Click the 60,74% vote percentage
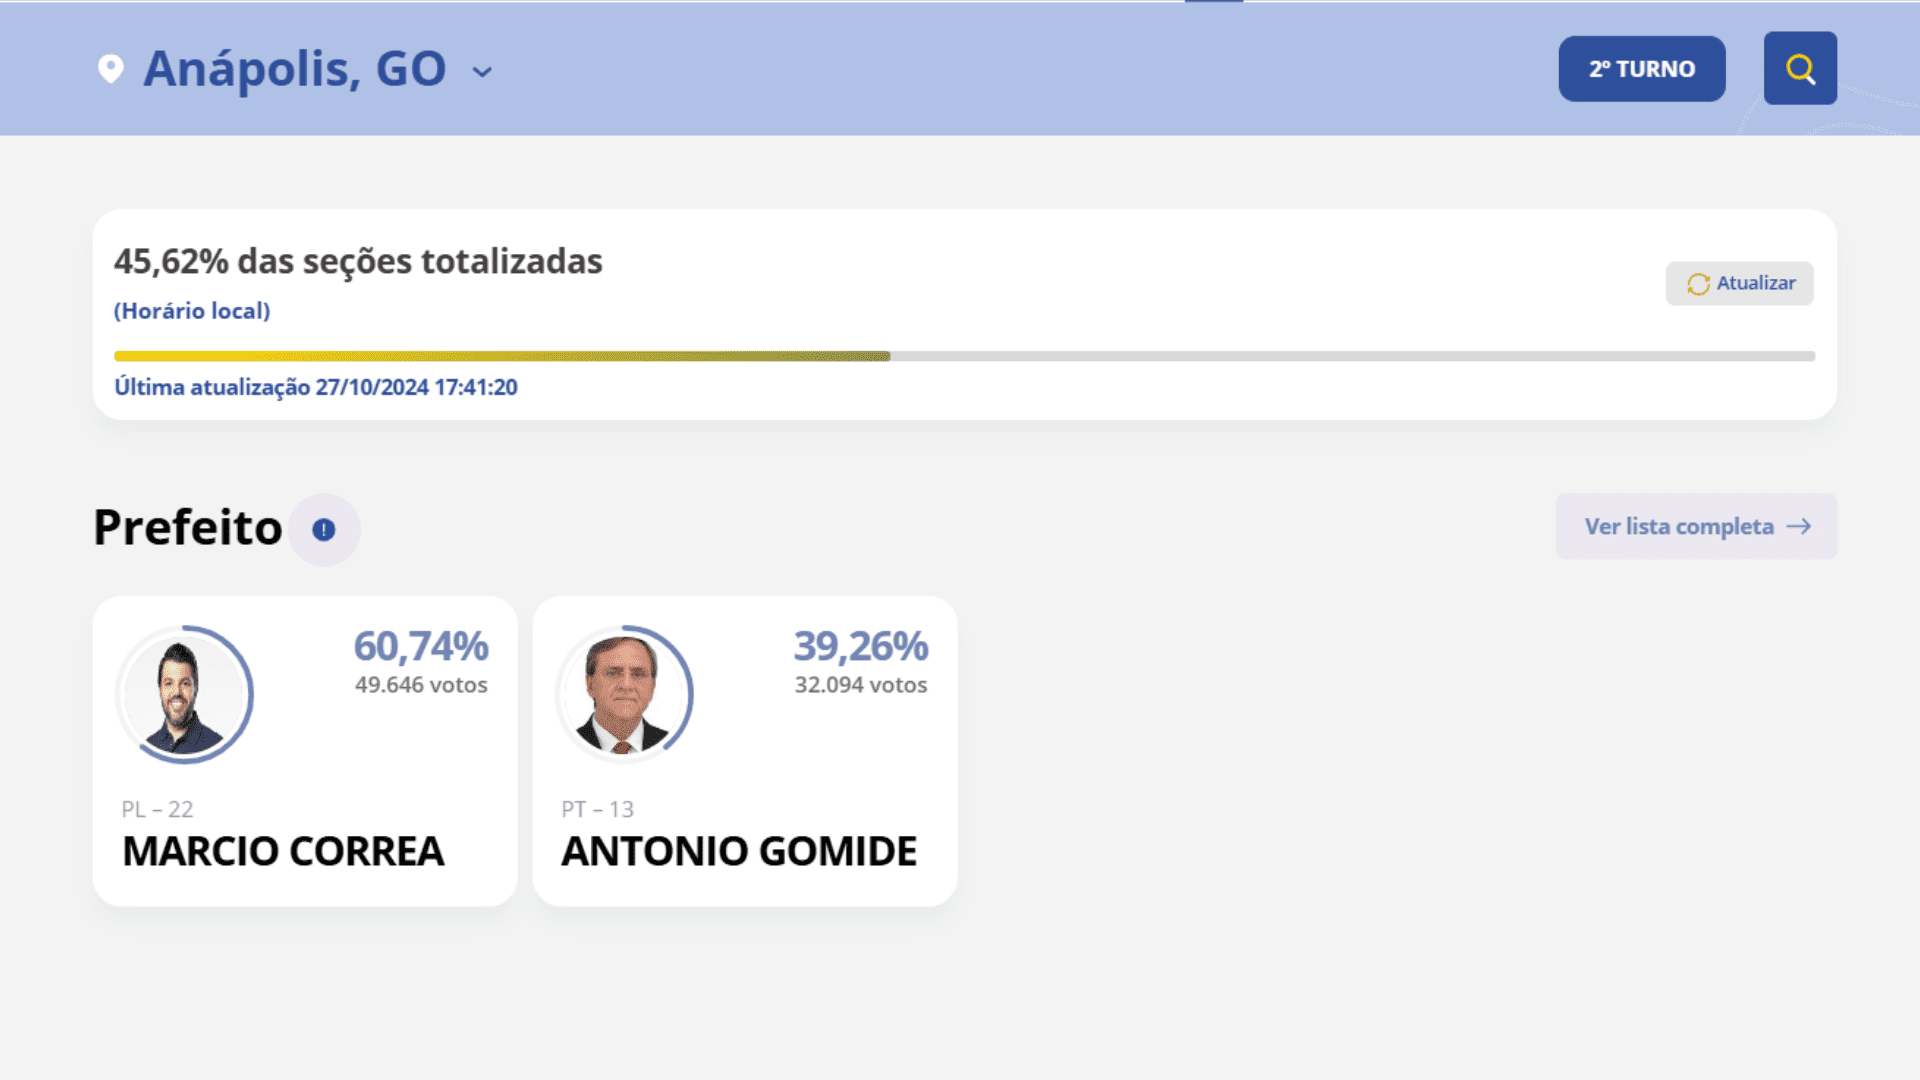This screenshot has height=1080, width=1920. [421, 646]
